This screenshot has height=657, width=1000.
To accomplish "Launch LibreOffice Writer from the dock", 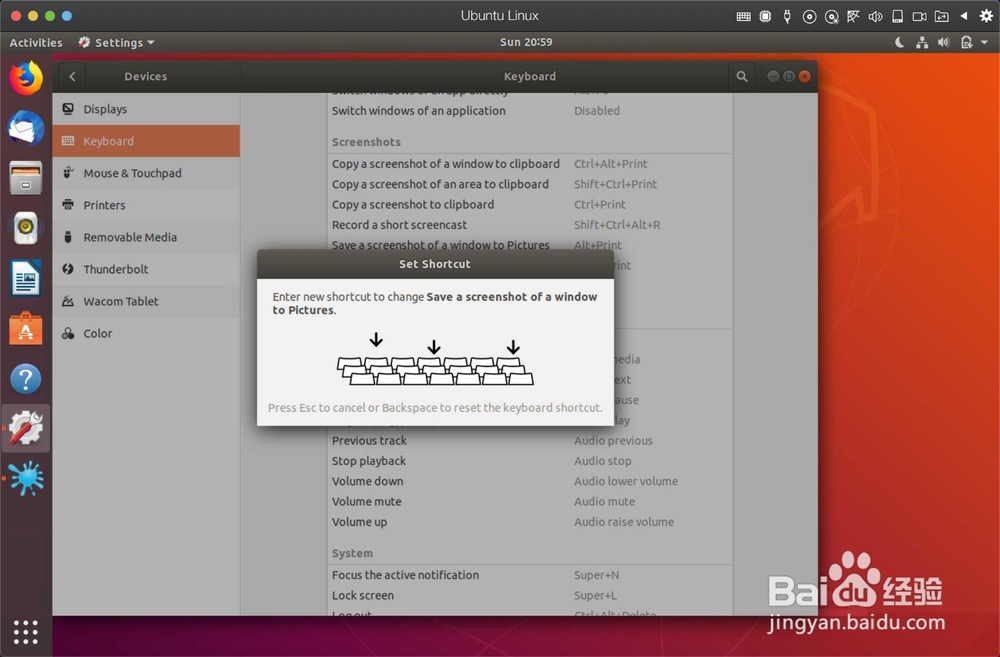I will [26, 278].
